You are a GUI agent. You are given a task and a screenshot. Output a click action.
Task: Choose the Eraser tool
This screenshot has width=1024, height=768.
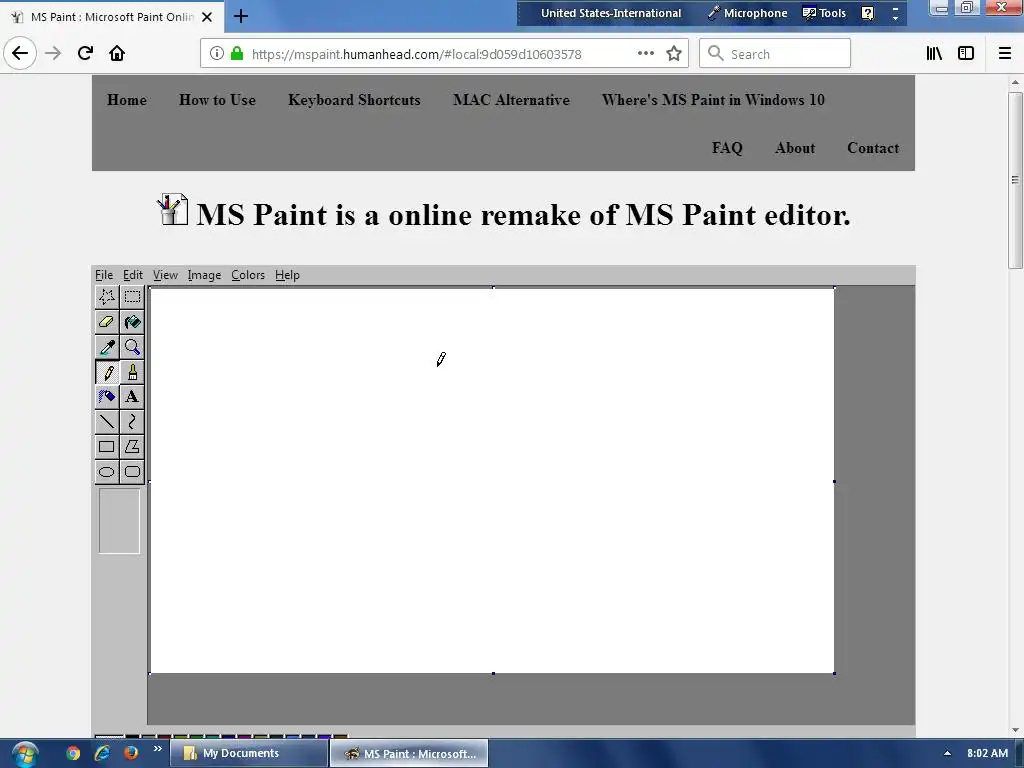click(x=106, y=322)
